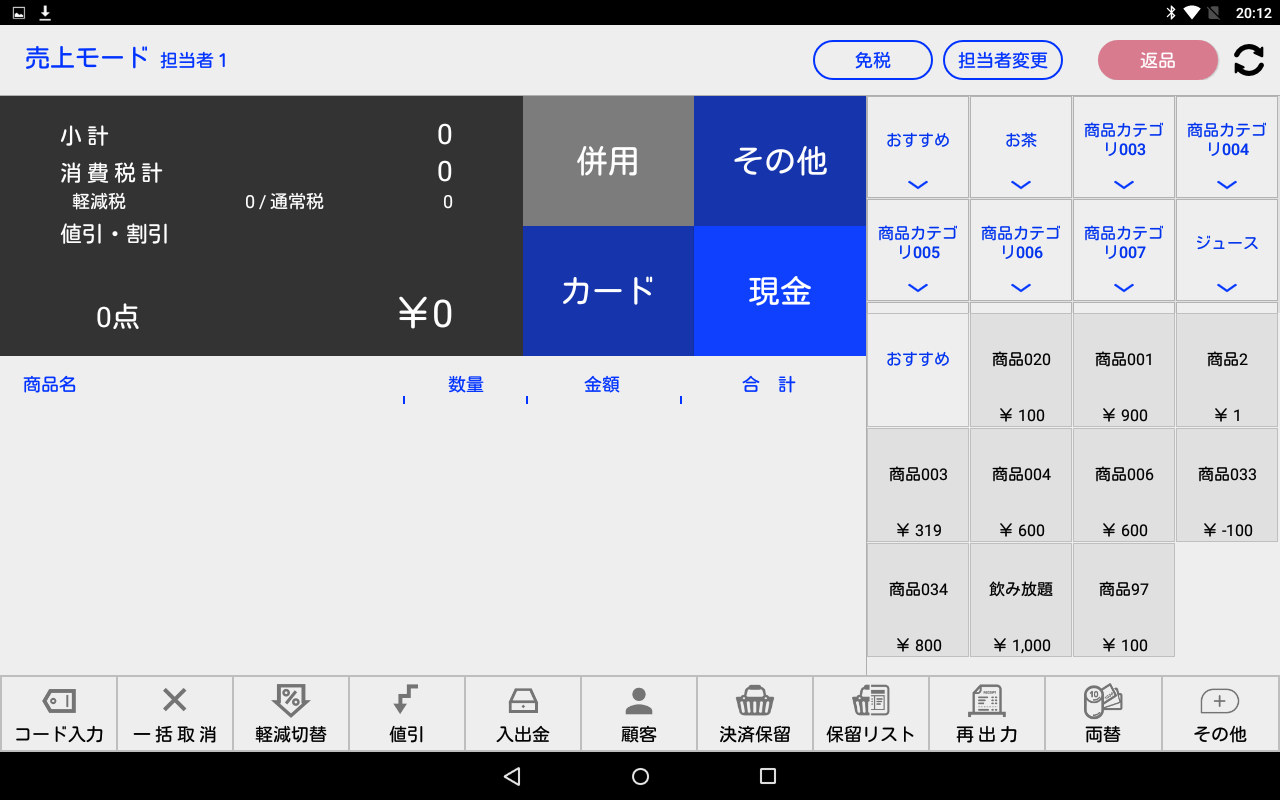Toggle reduced tax with 軽減切替

click(x=291, y=713)
